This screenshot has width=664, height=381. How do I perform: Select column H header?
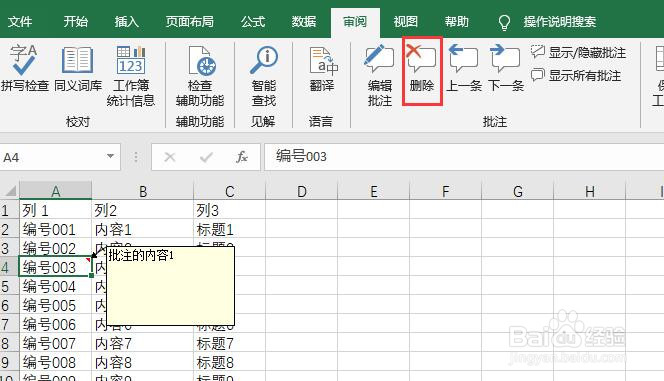[x=589, y=191]
